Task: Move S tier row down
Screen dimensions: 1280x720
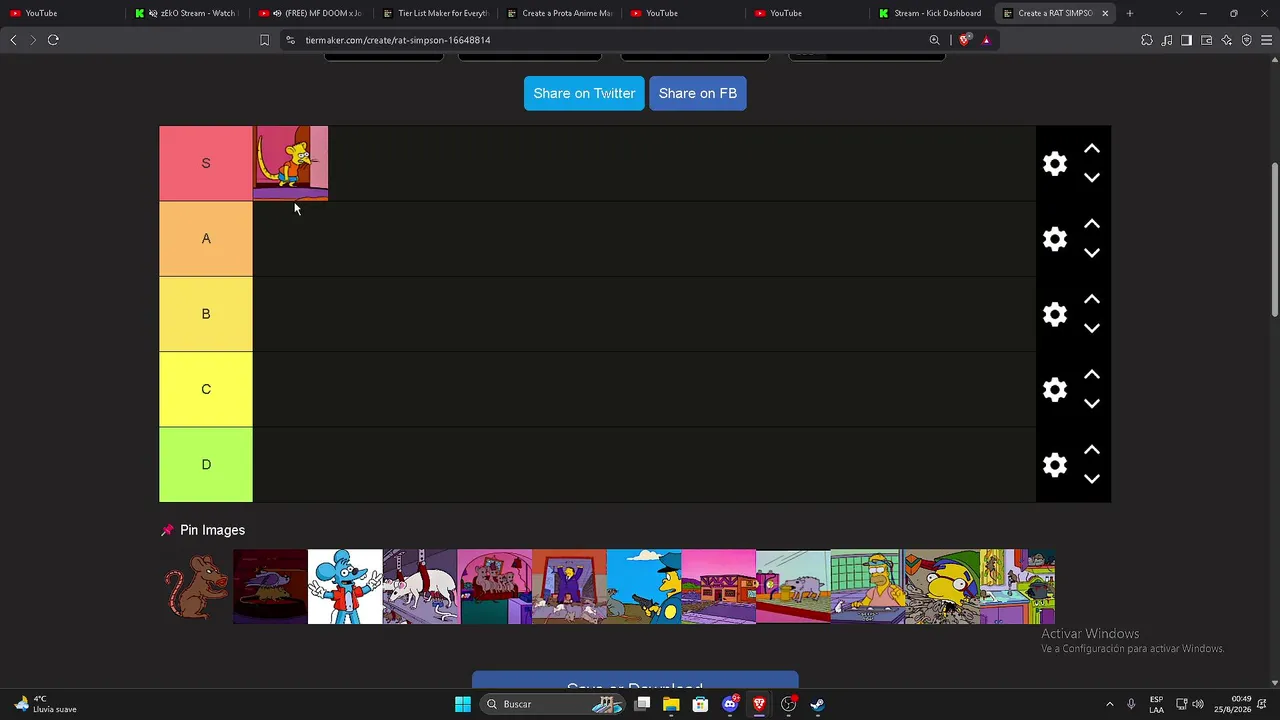Action: (1092, 178)
